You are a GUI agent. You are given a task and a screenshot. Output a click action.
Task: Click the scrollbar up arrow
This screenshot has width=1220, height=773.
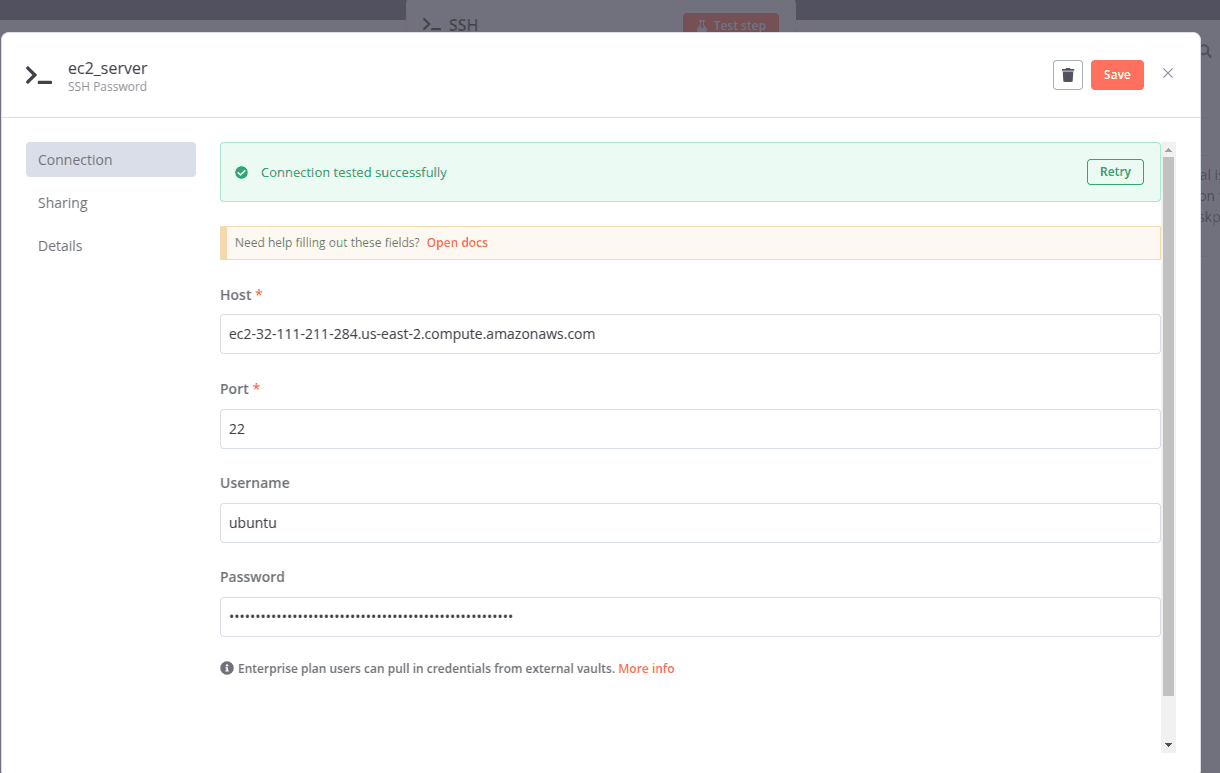pos(1168,149)
